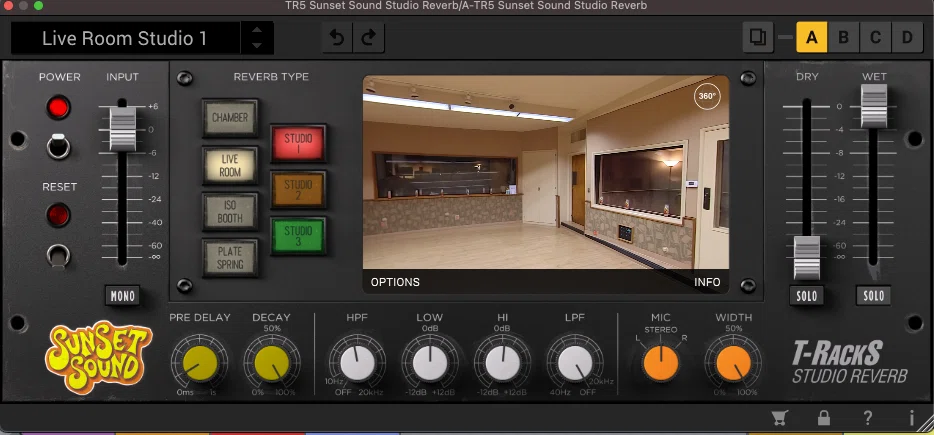Click the INPUT fader handle
This screenshot has height=435, width=934.
[122, 129]
